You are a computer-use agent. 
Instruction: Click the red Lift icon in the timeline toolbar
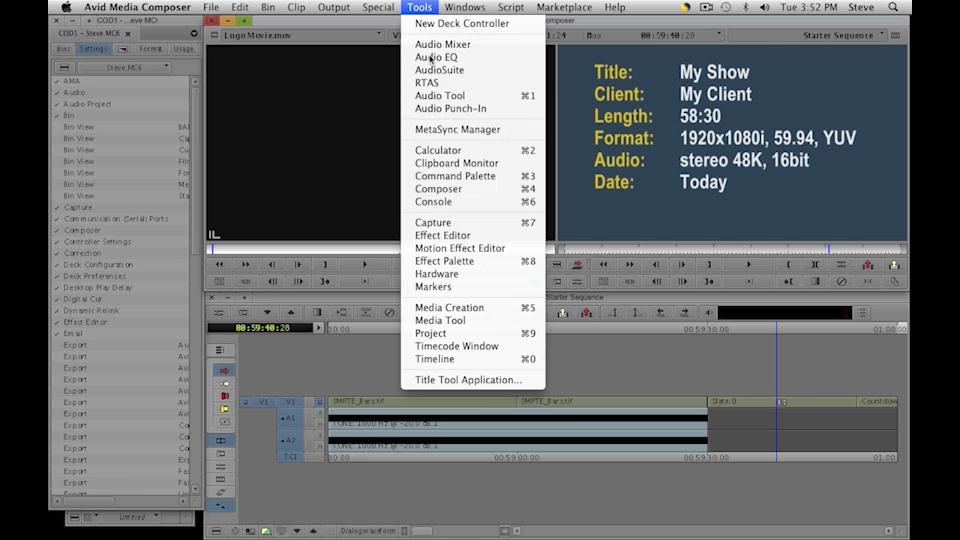pyautogui.click(x=587, y=313)
